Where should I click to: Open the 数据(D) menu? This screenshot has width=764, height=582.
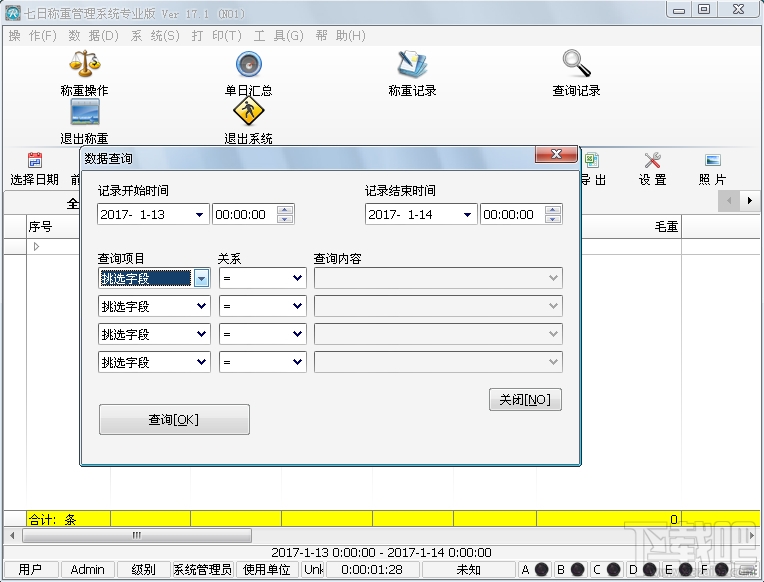(x=94, y=36)
